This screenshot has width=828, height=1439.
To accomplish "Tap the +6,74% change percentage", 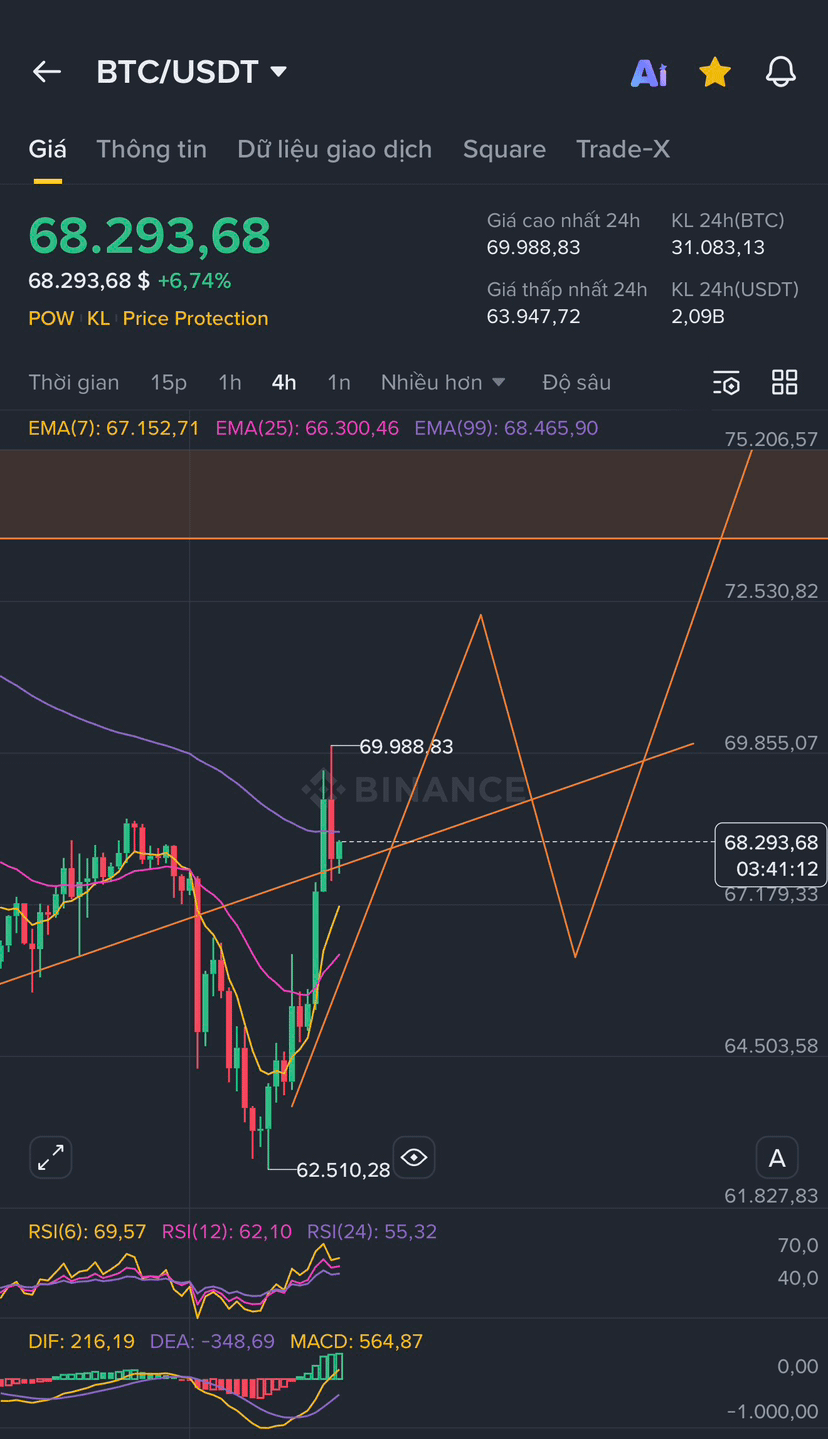I will pyautogui.click(x=194, y=281).
